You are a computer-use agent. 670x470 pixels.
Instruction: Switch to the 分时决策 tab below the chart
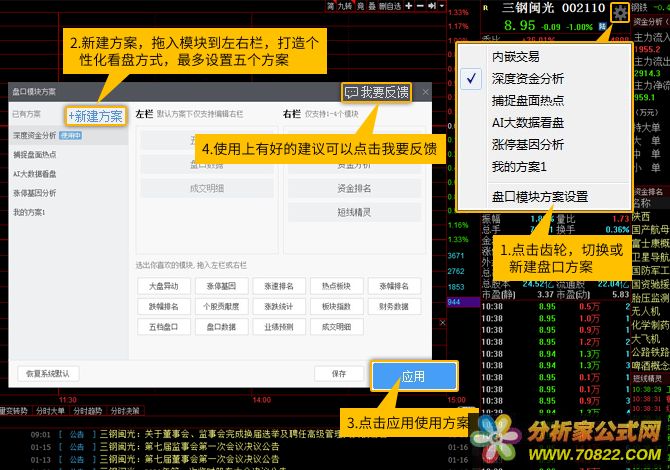(125, 411)
